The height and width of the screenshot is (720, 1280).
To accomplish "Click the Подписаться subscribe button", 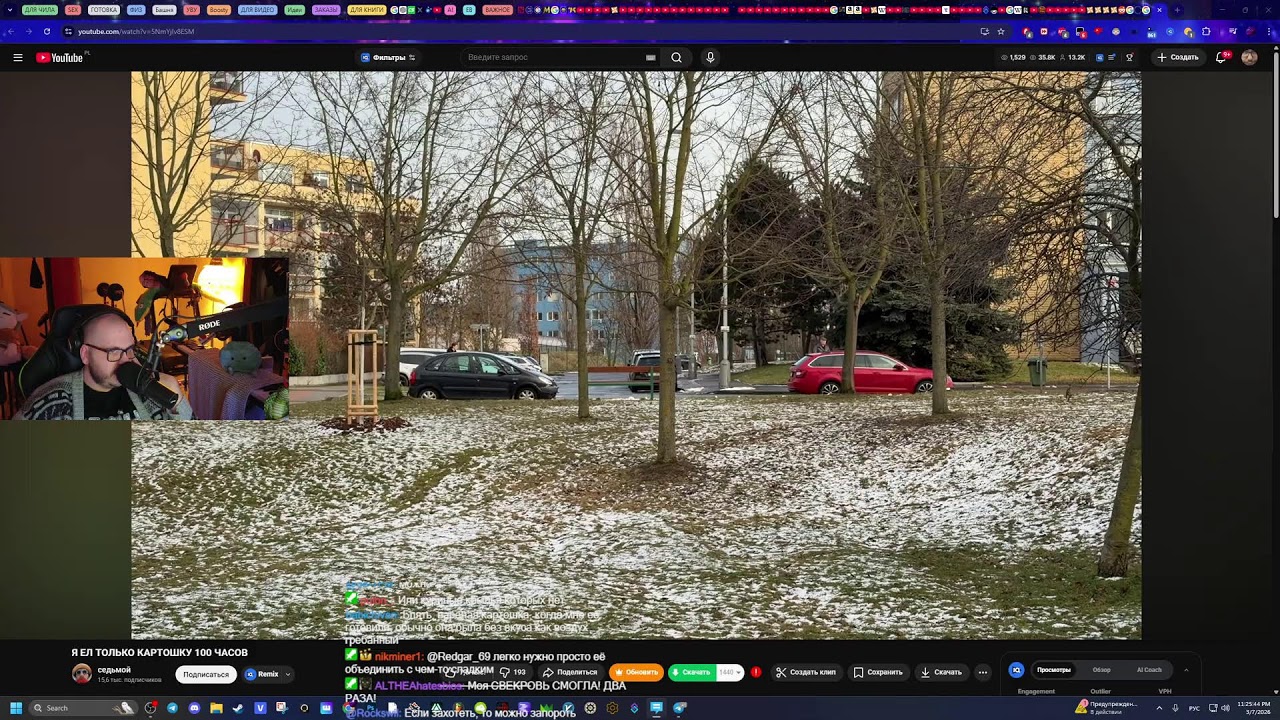I will [206, 674].
